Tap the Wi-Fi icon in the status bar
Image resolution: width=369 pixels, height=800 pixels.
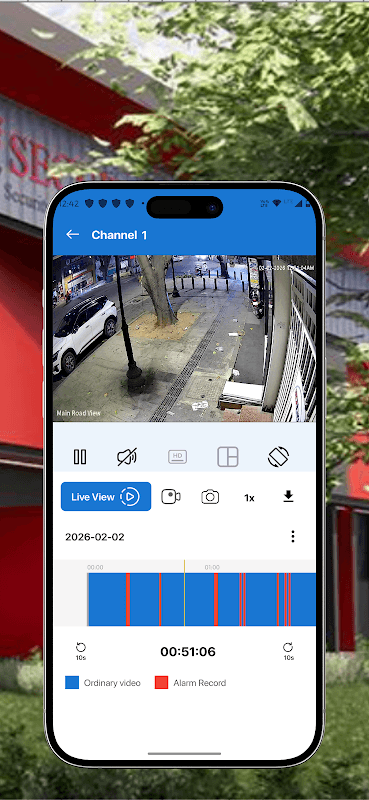pyautogui.click(x=277, y=203)
